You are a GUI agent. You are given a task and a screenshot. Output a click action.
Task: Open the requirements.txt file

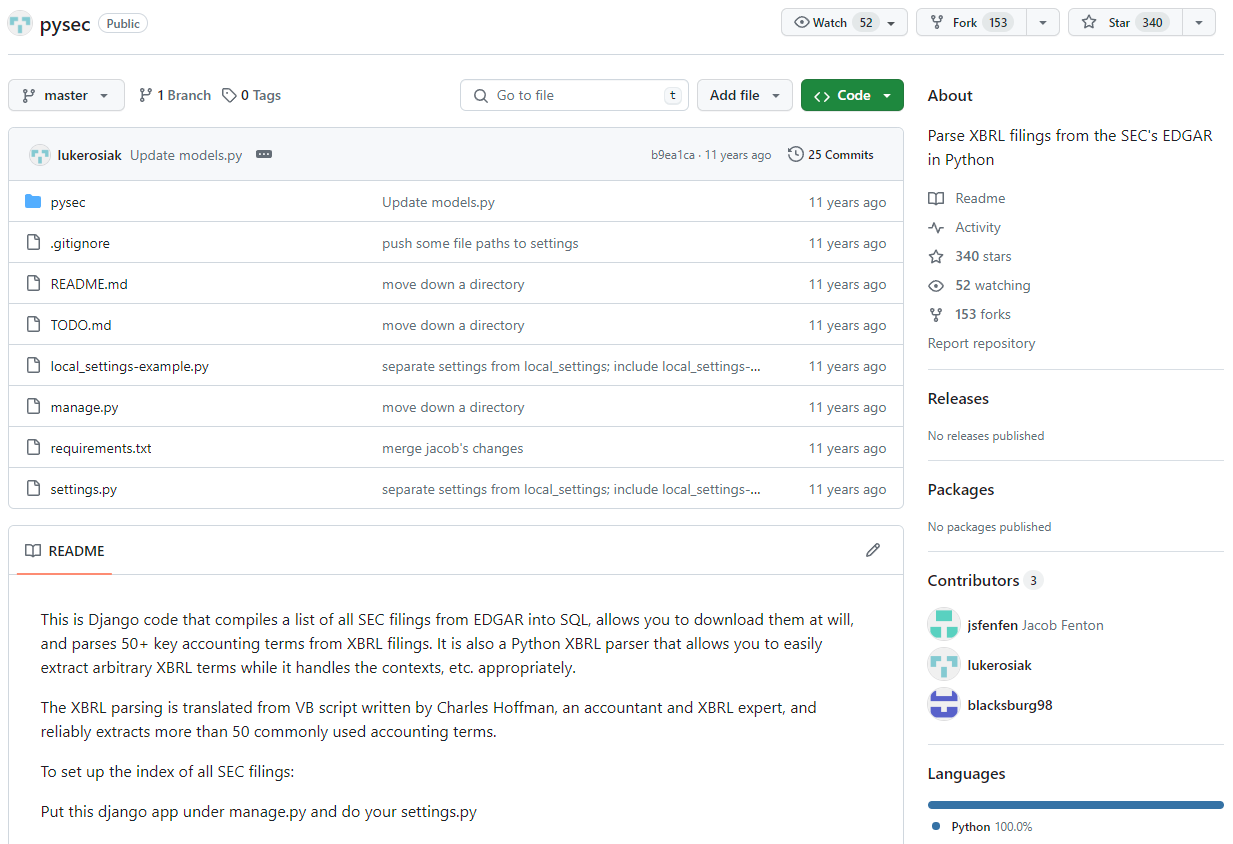[x=101, y=448]
